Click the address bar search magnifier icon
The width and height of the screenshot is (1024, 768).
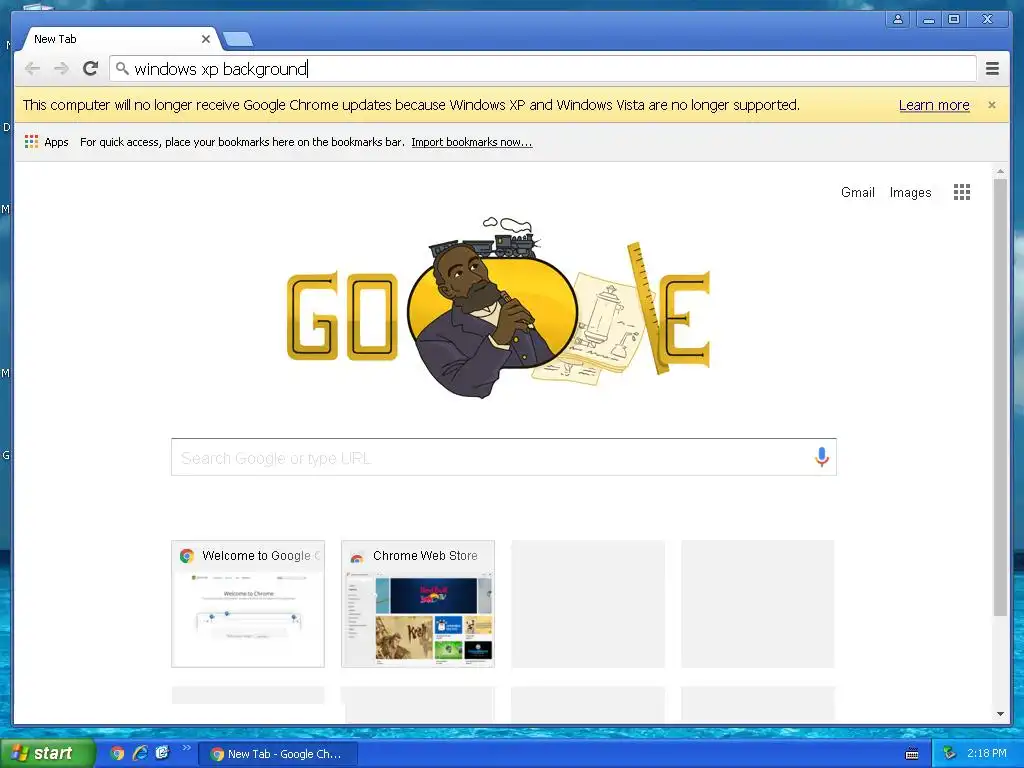pyautogui.click(x=122, y=67)
